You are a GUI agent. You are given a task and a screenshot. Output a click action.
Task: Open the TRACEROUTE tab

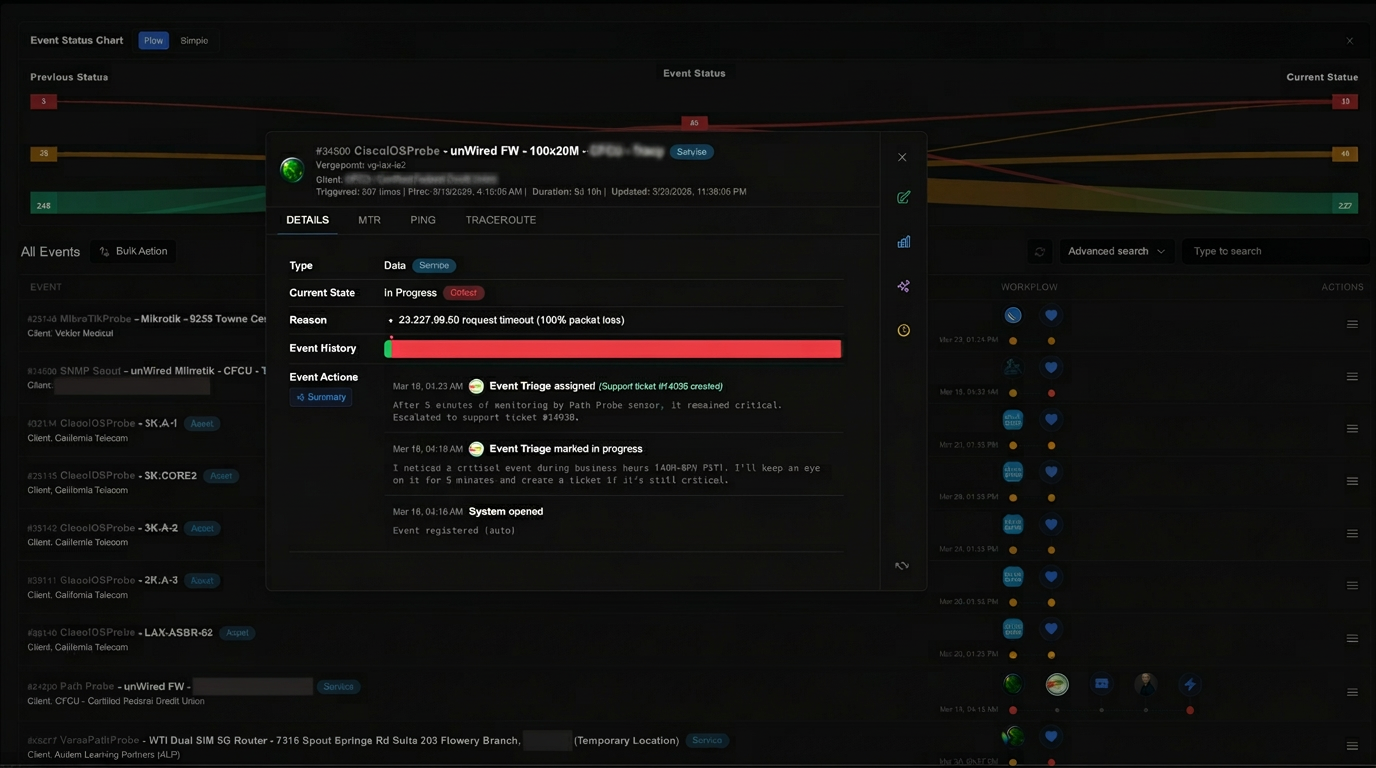point(500,220)
